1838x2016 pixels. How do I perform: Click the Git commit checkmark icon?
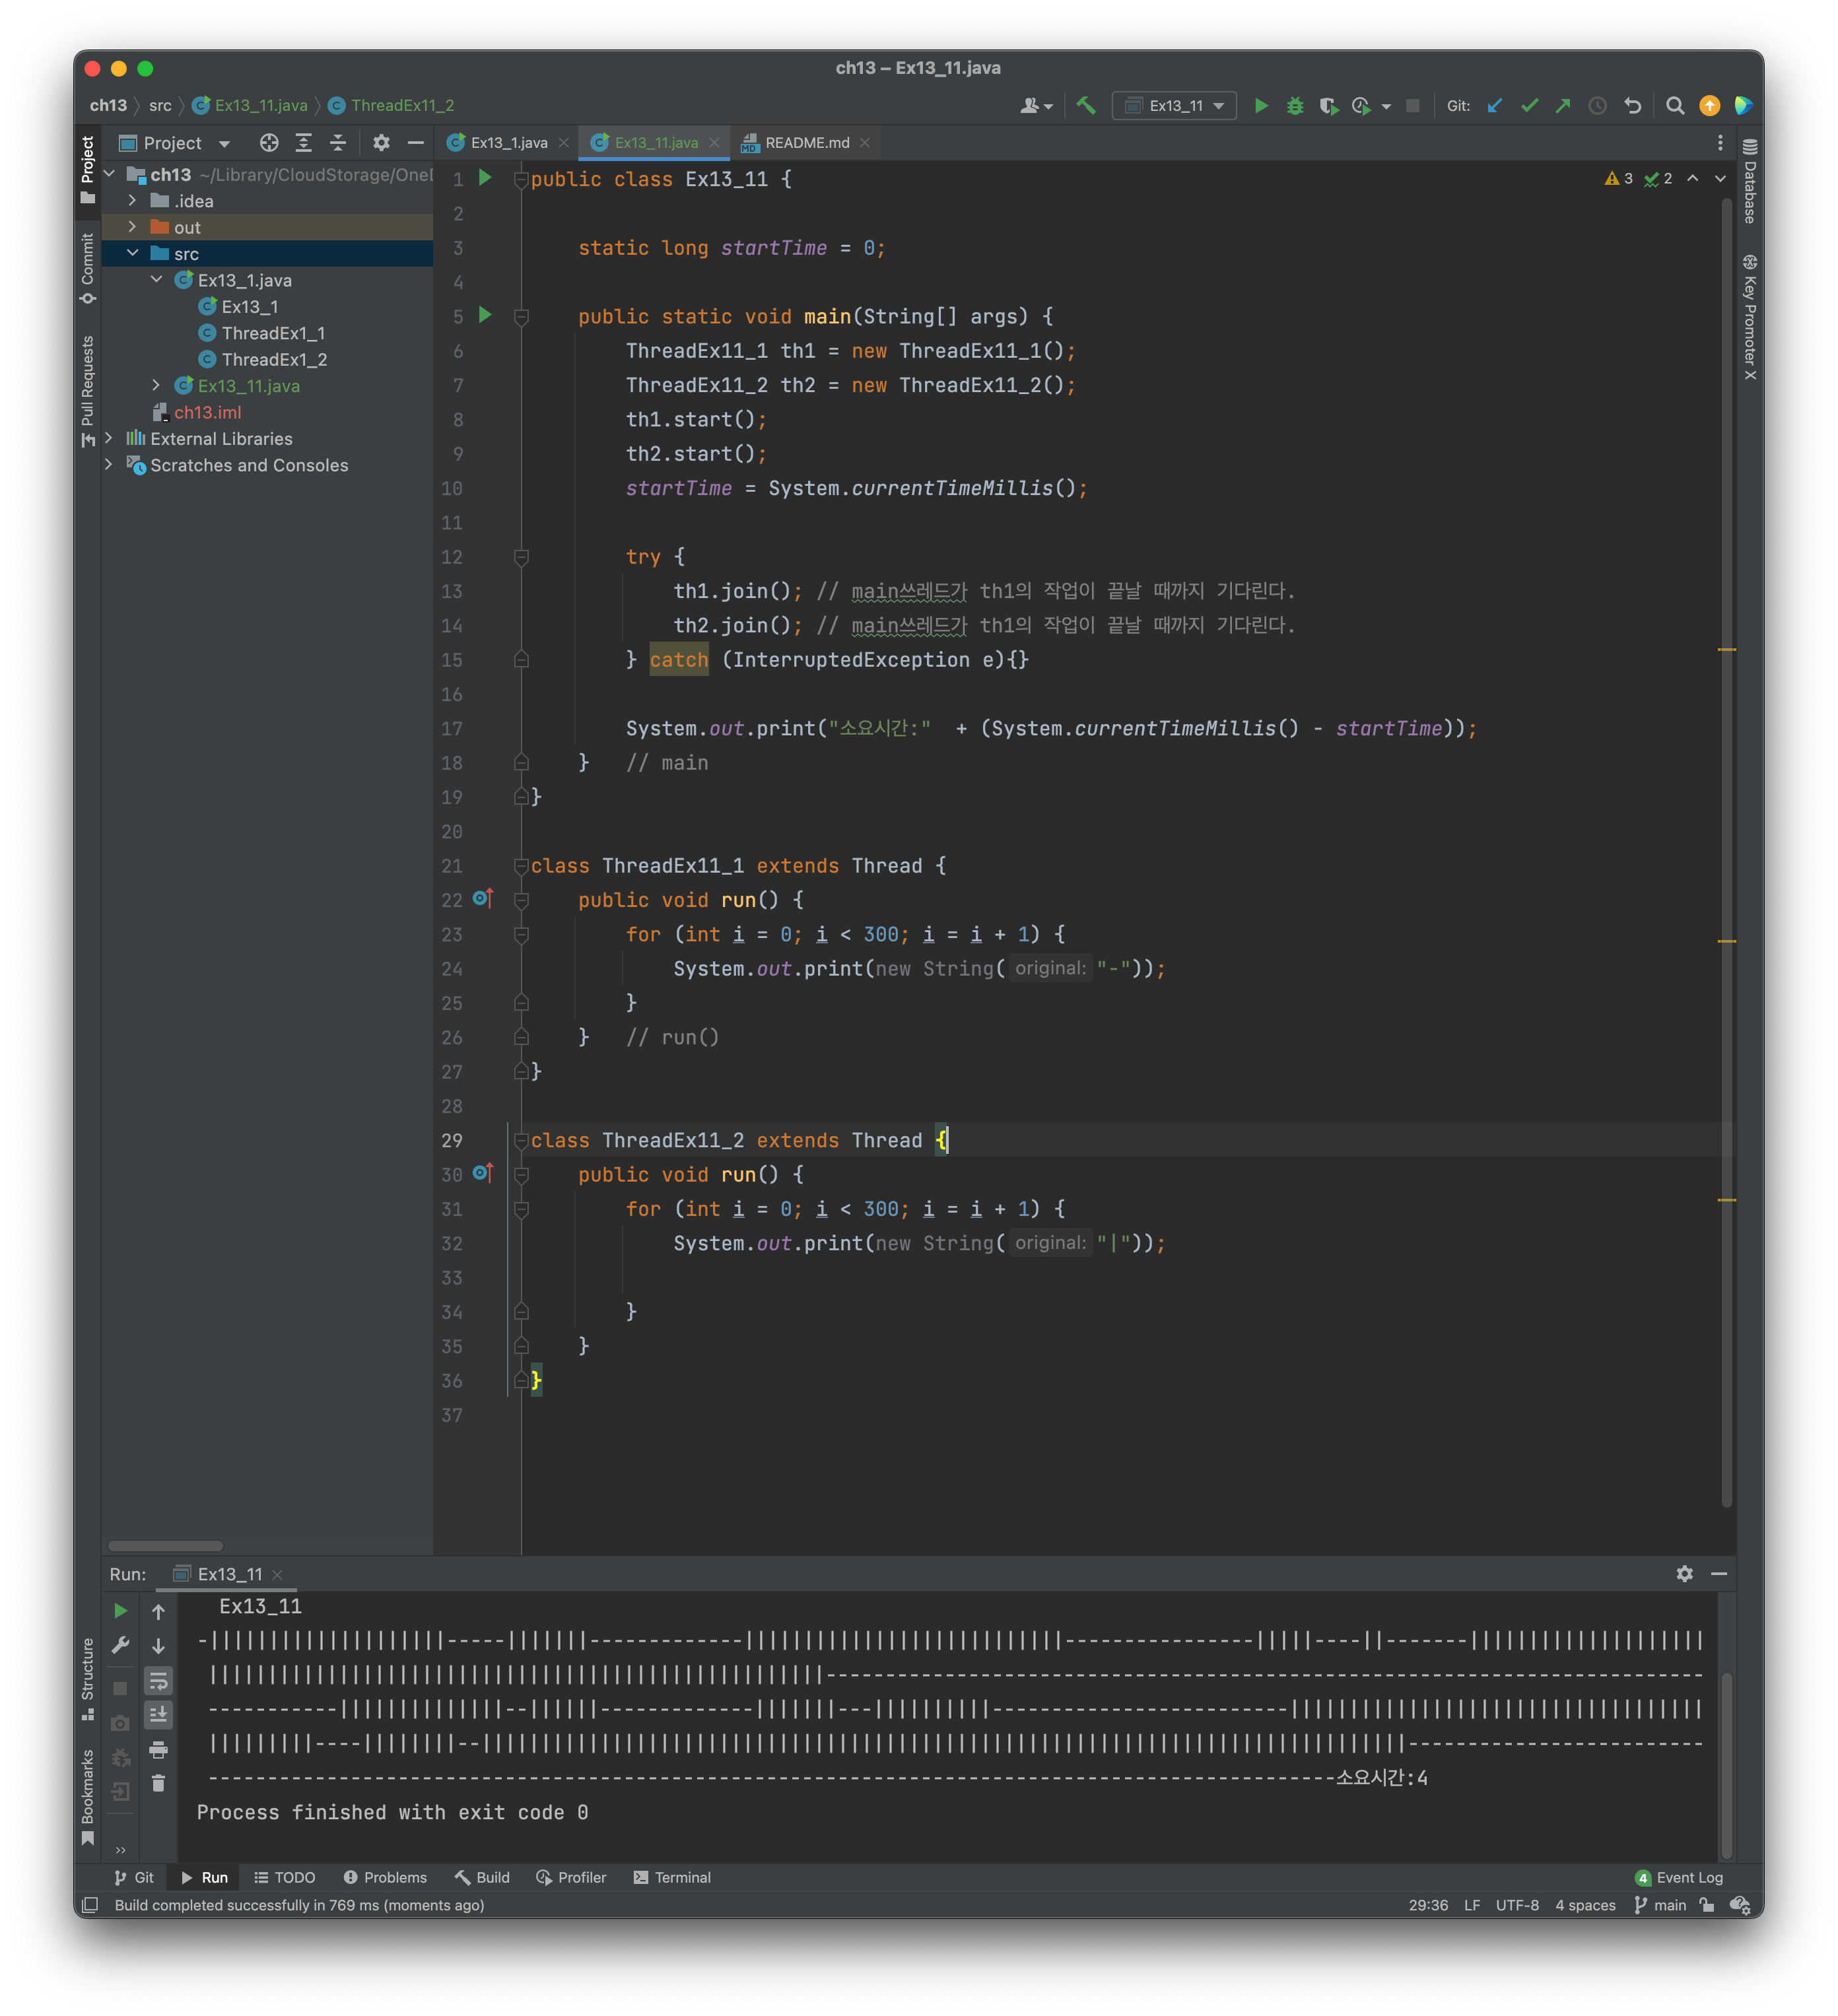click(x=1529, y=105)
